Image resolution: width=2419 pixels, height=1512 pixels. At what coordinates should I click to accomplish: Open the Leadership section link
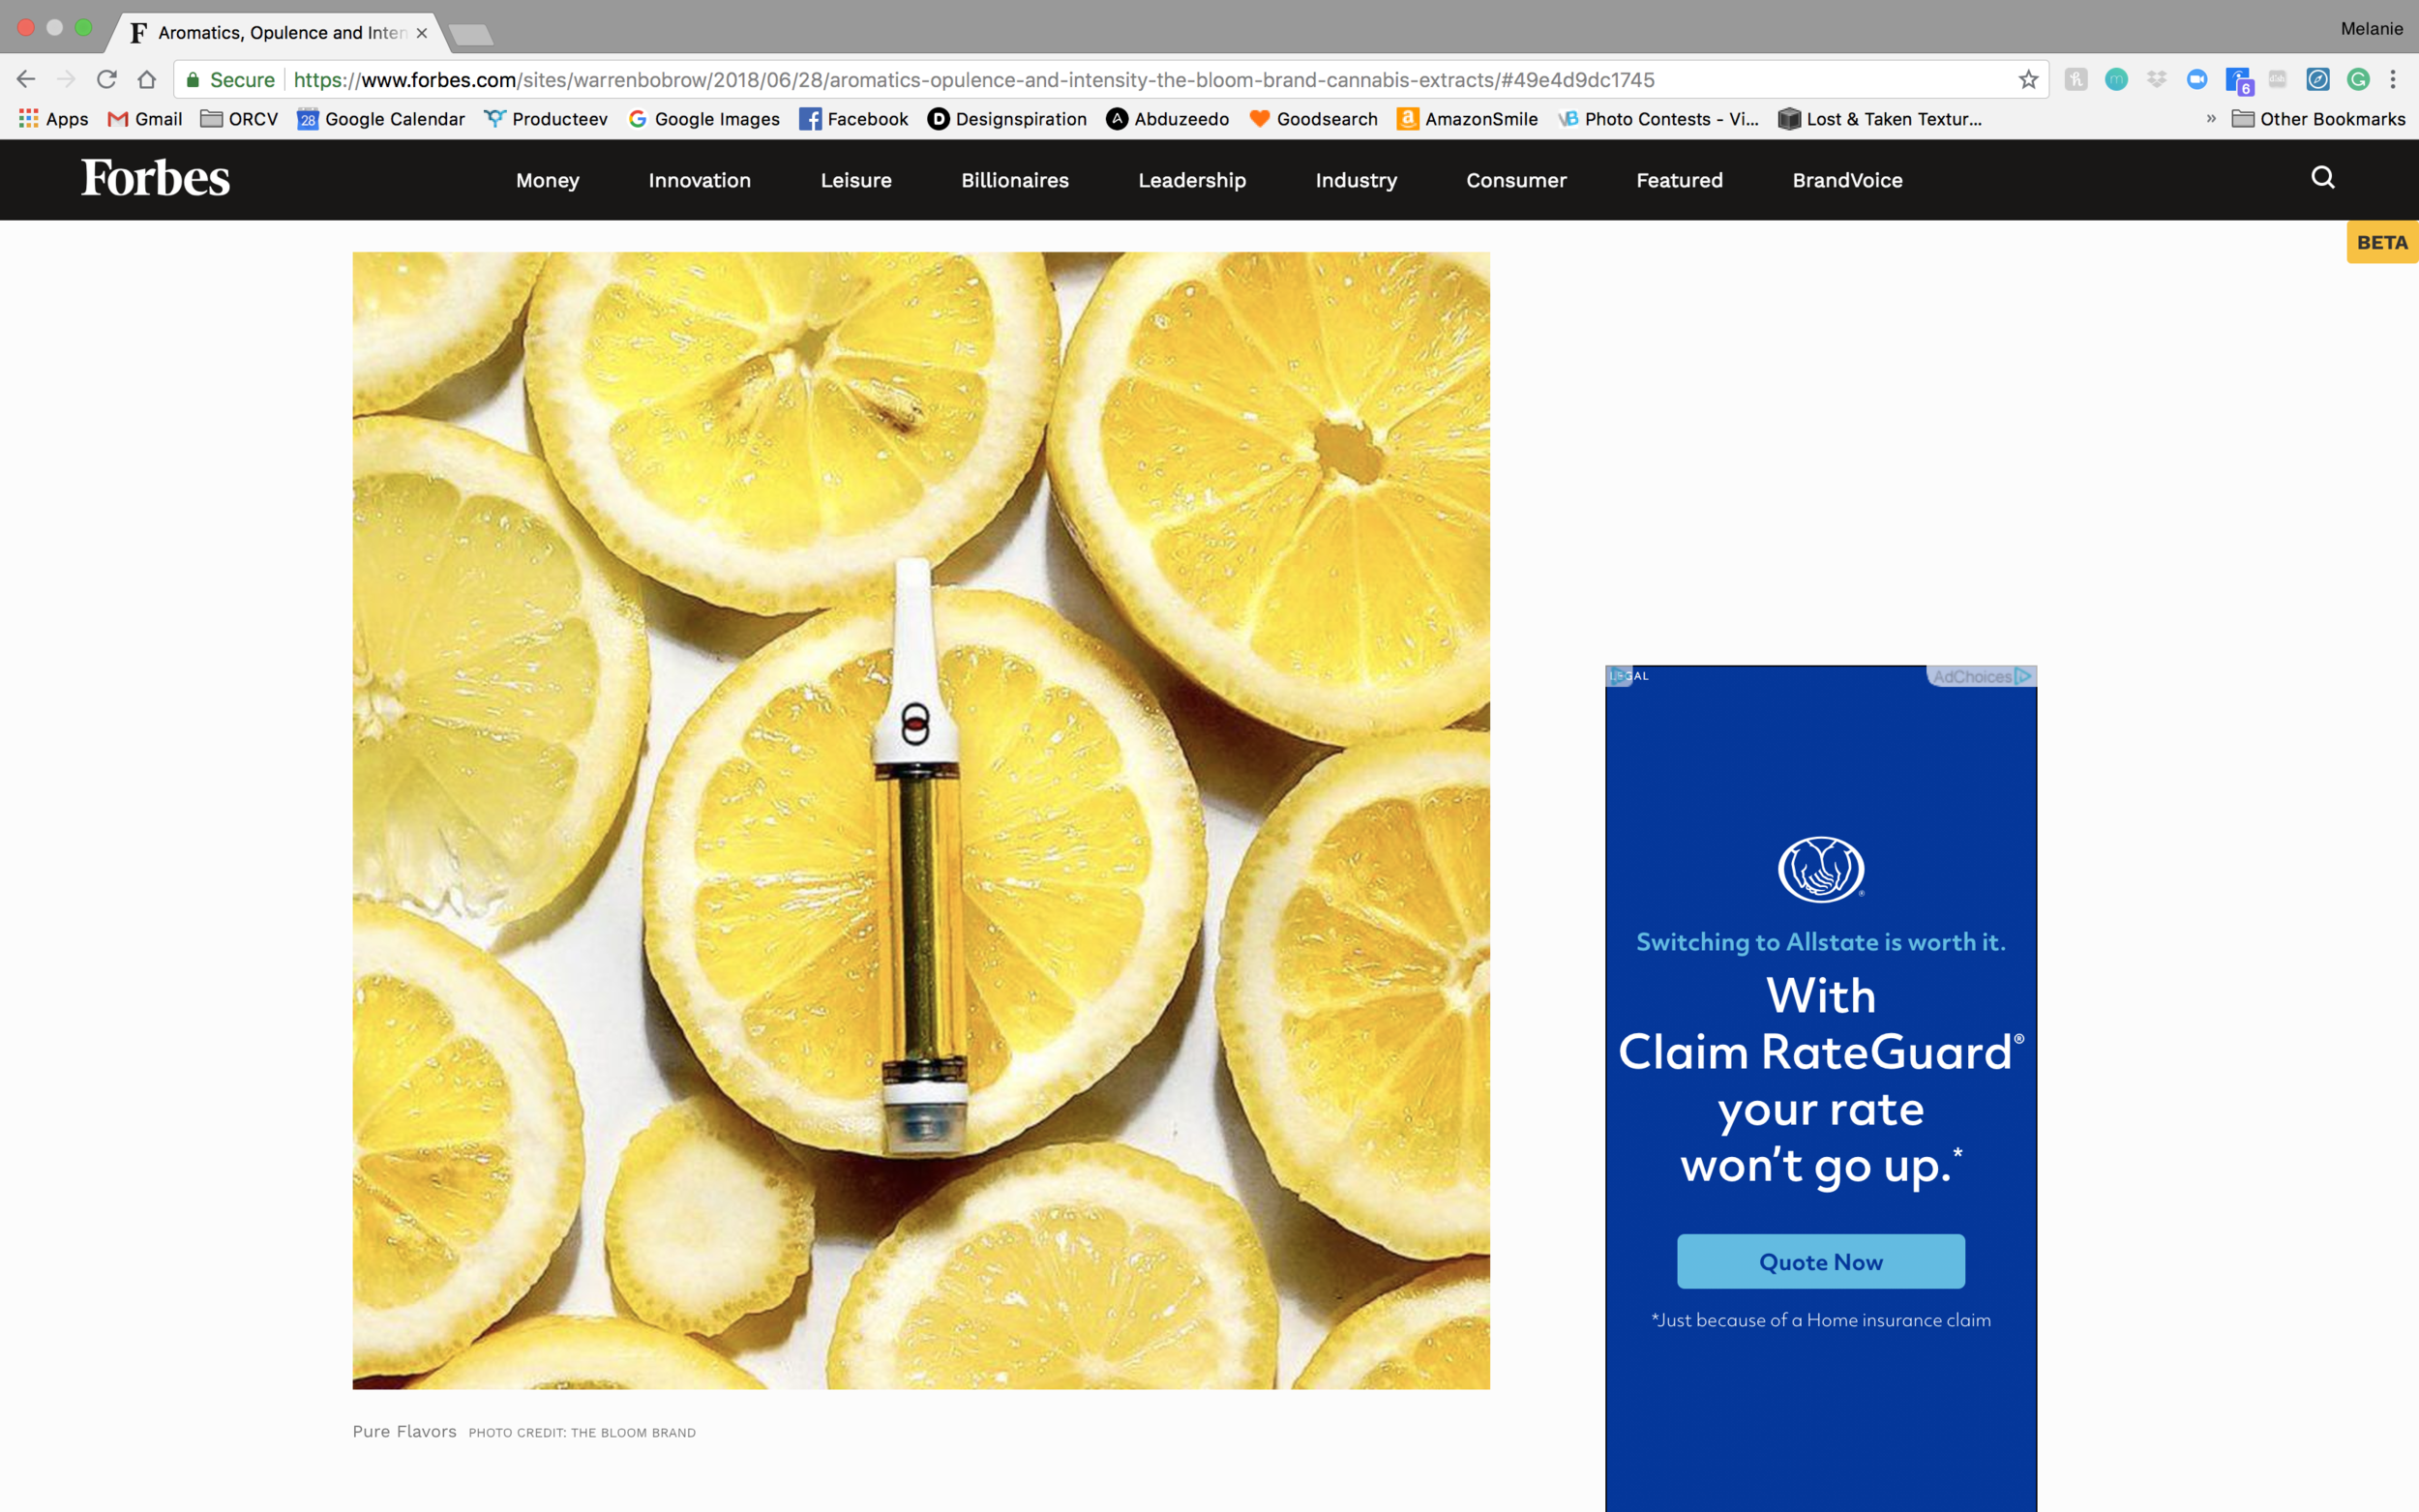pos(1191,180)
